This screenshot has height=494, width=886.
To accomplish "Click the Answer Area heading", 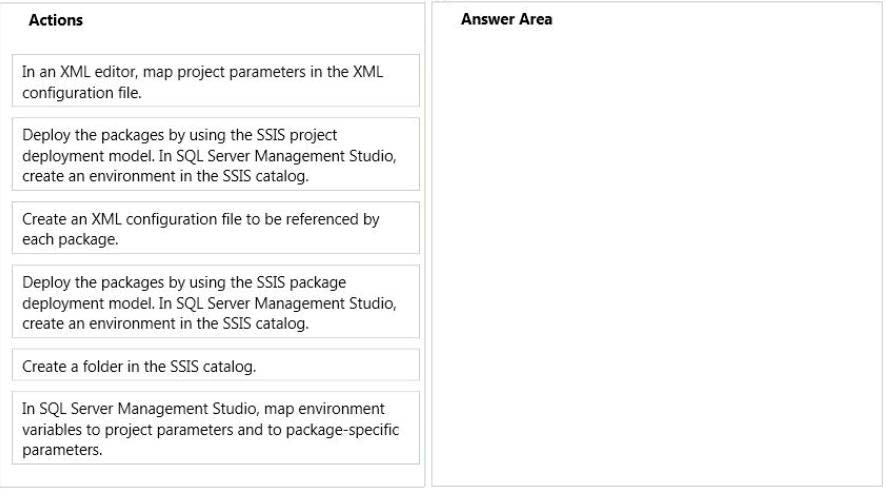I will (x=506, y=19).
